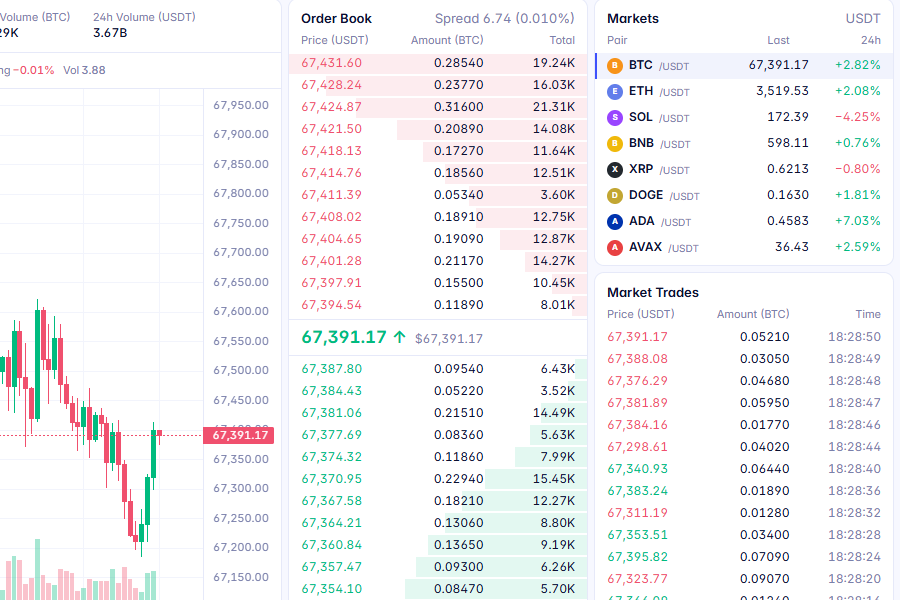Screen dimensions: 900x600
Task: Click the large last price 67,391.17
Action: coord(344,337)
